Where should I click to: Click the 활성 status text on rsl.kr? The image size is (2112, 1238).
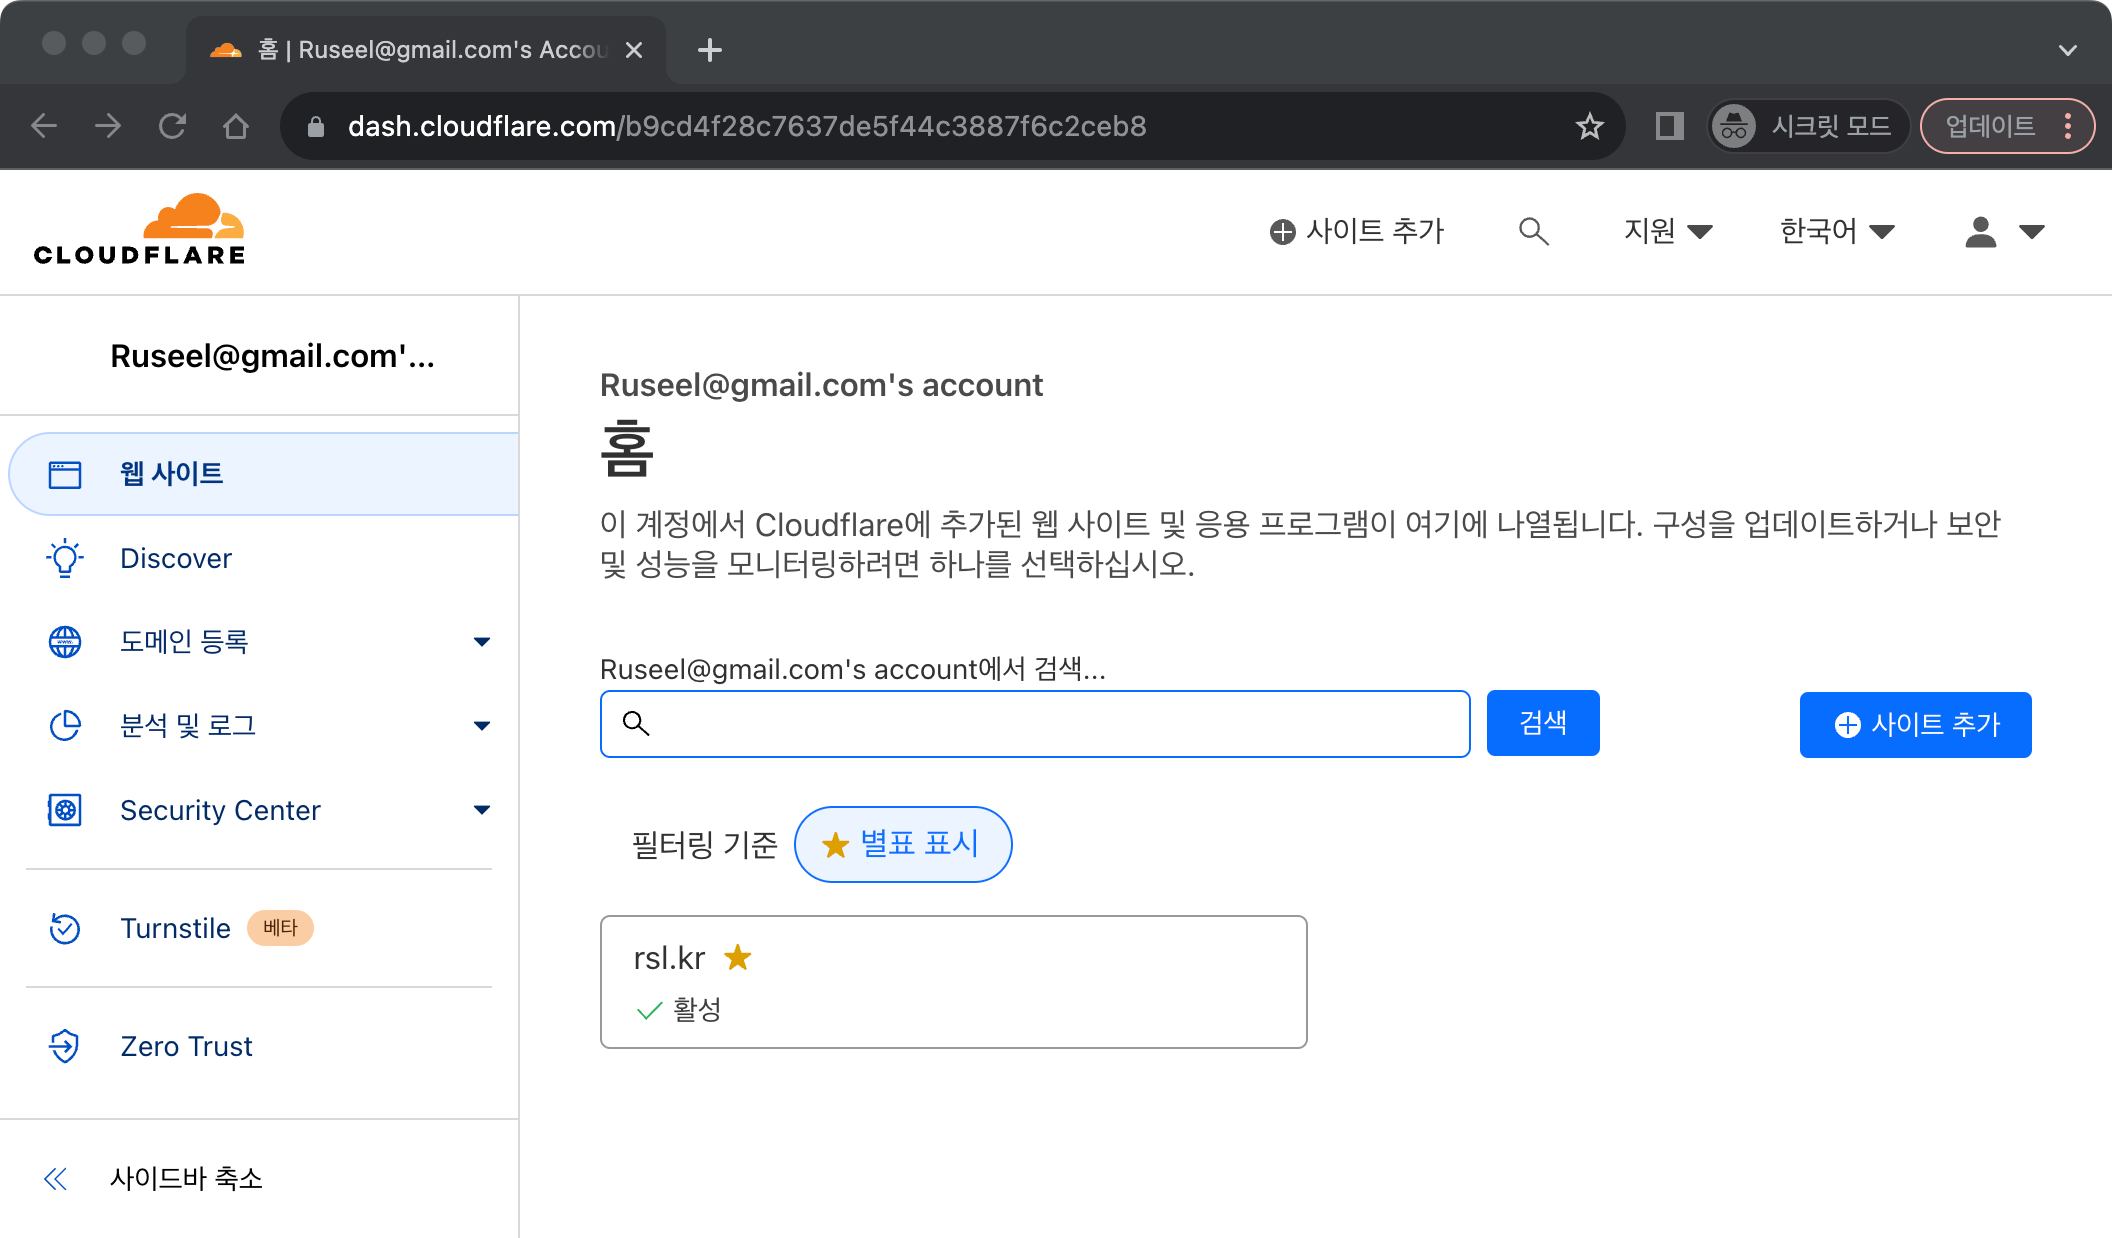(697, 1010)
